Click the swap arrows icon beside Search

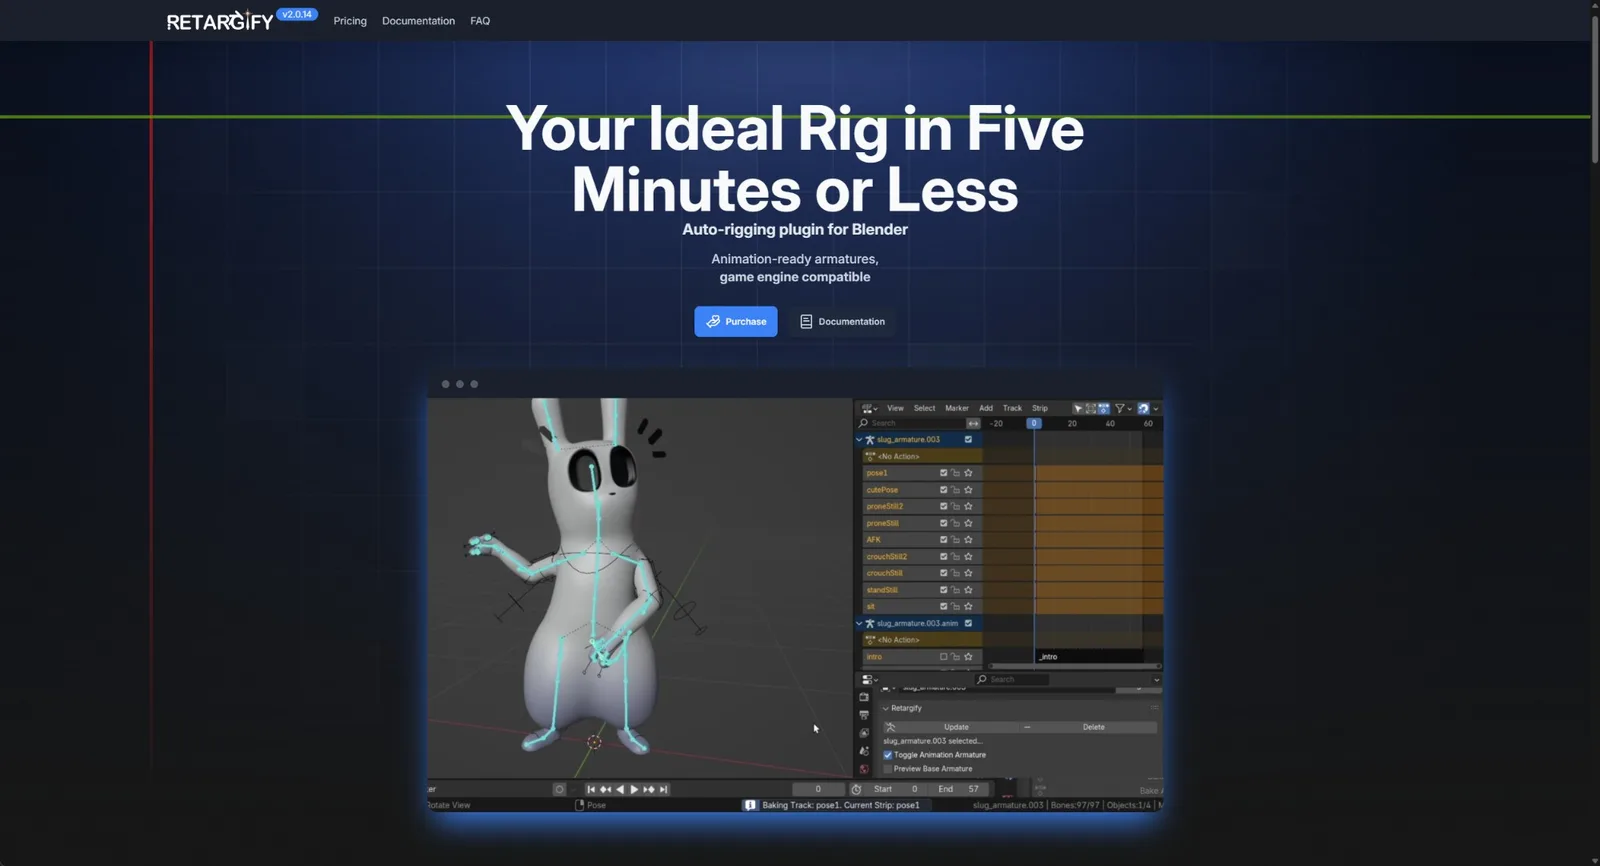click(973, 423)
